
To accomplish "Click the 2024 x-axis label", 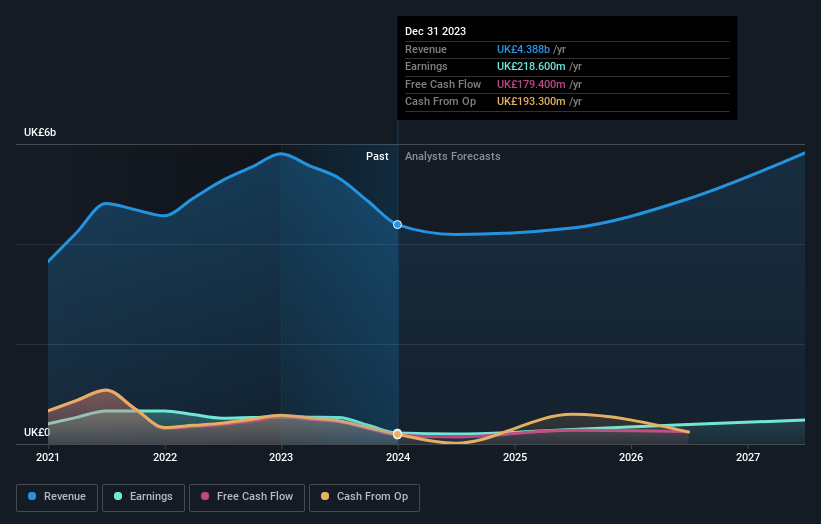I will (x=398, y=458).
